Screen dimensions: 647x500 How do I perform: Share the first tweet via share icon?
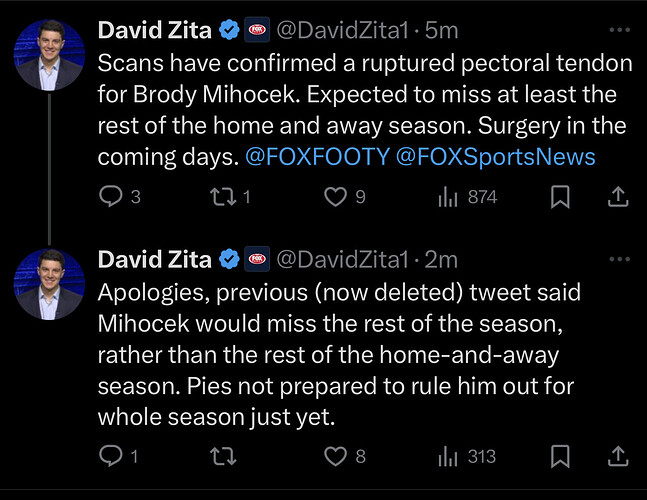[x=618, y=197]
